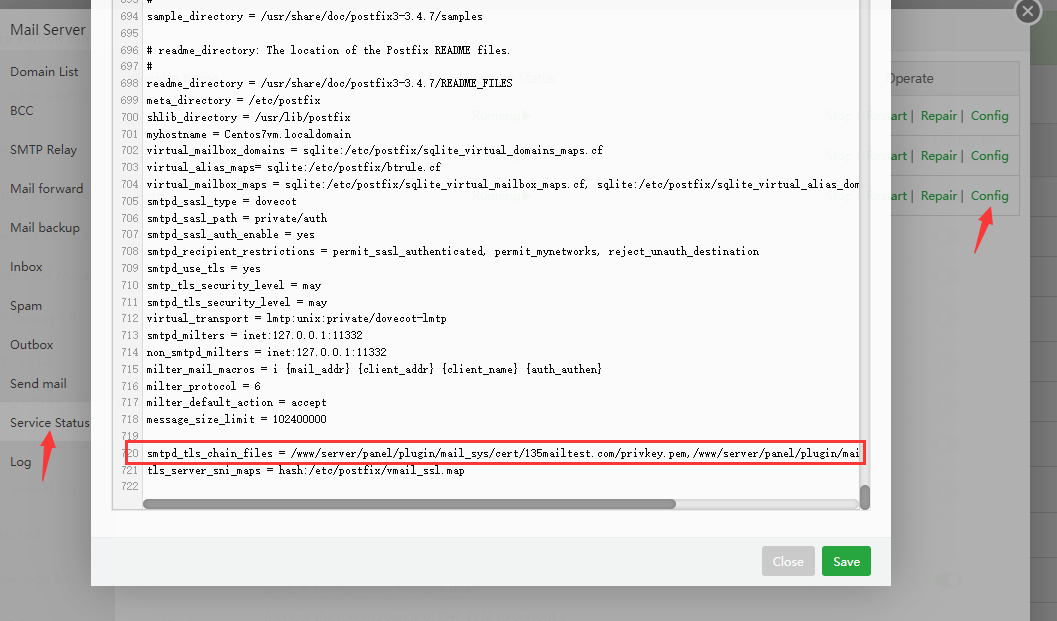Screen dimensions: 1057x621
Task: Click the smtpd_milters = inet:127.0.0.1:11332 line
Action: (255, 335)
